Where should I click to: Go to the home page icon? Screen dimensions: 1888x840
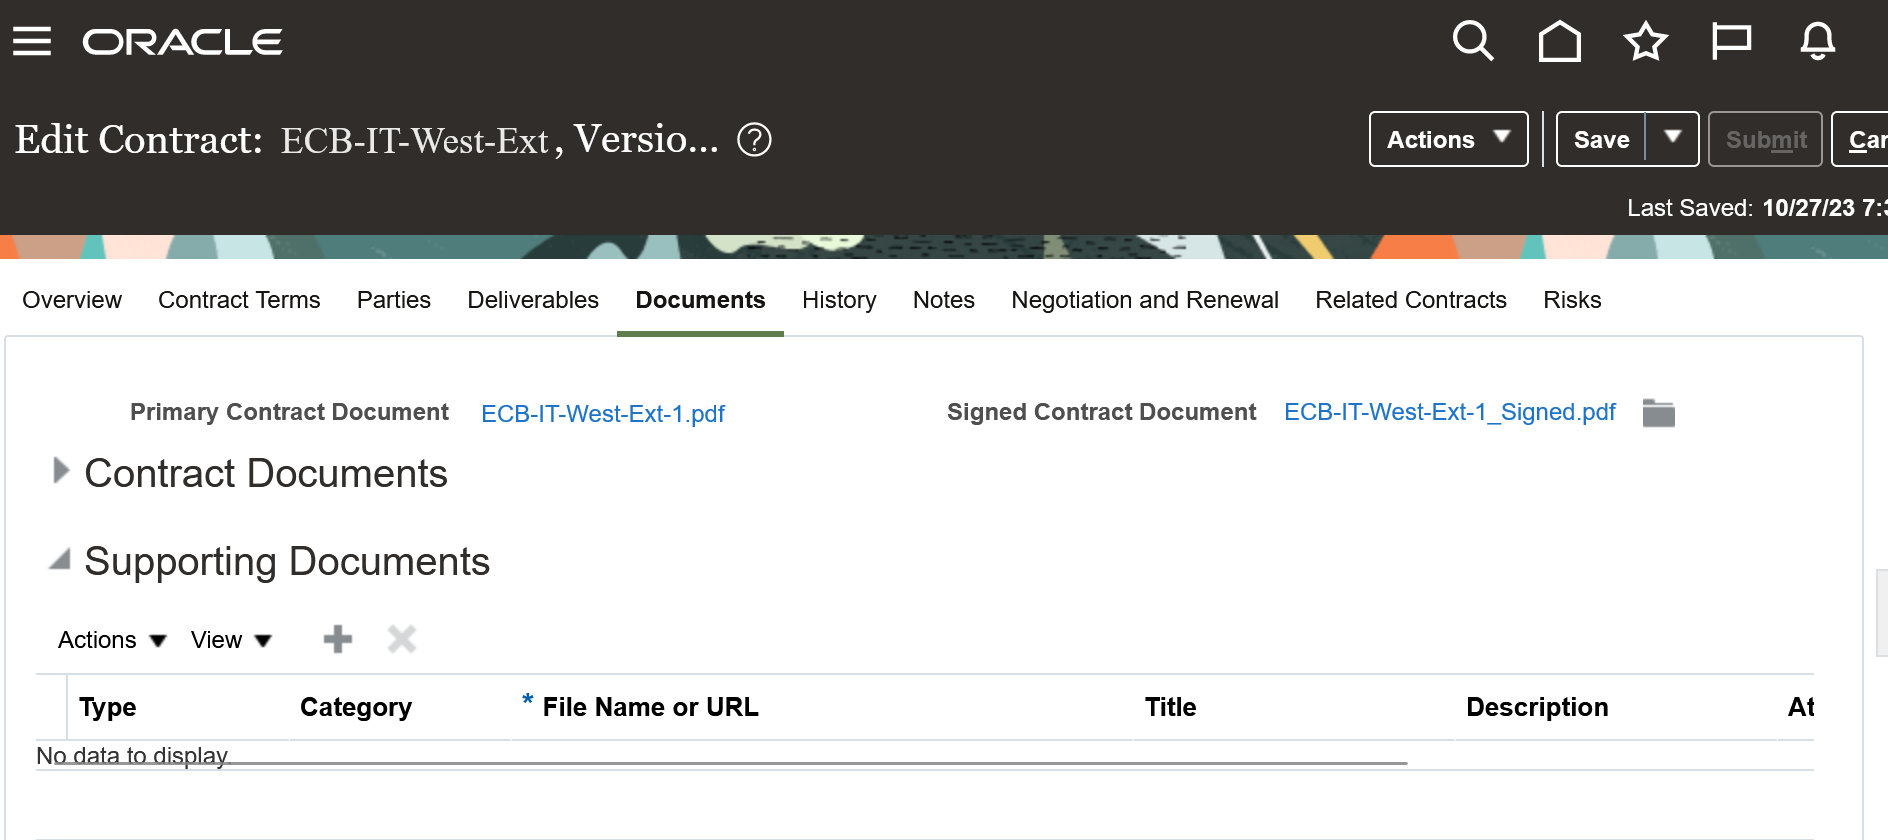[x=1559, y=41]
